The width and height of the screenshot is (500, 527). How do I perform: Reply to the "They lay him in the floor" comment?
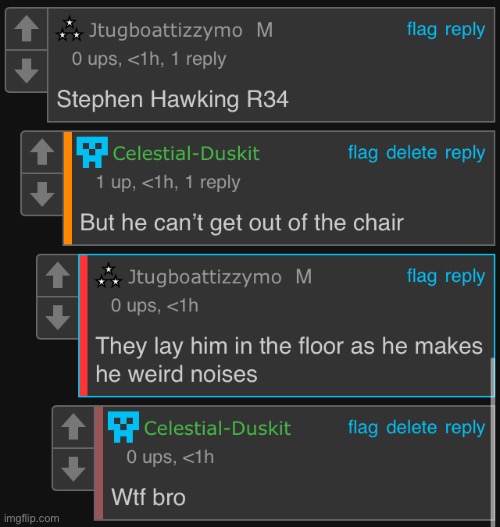pos(465,276)
